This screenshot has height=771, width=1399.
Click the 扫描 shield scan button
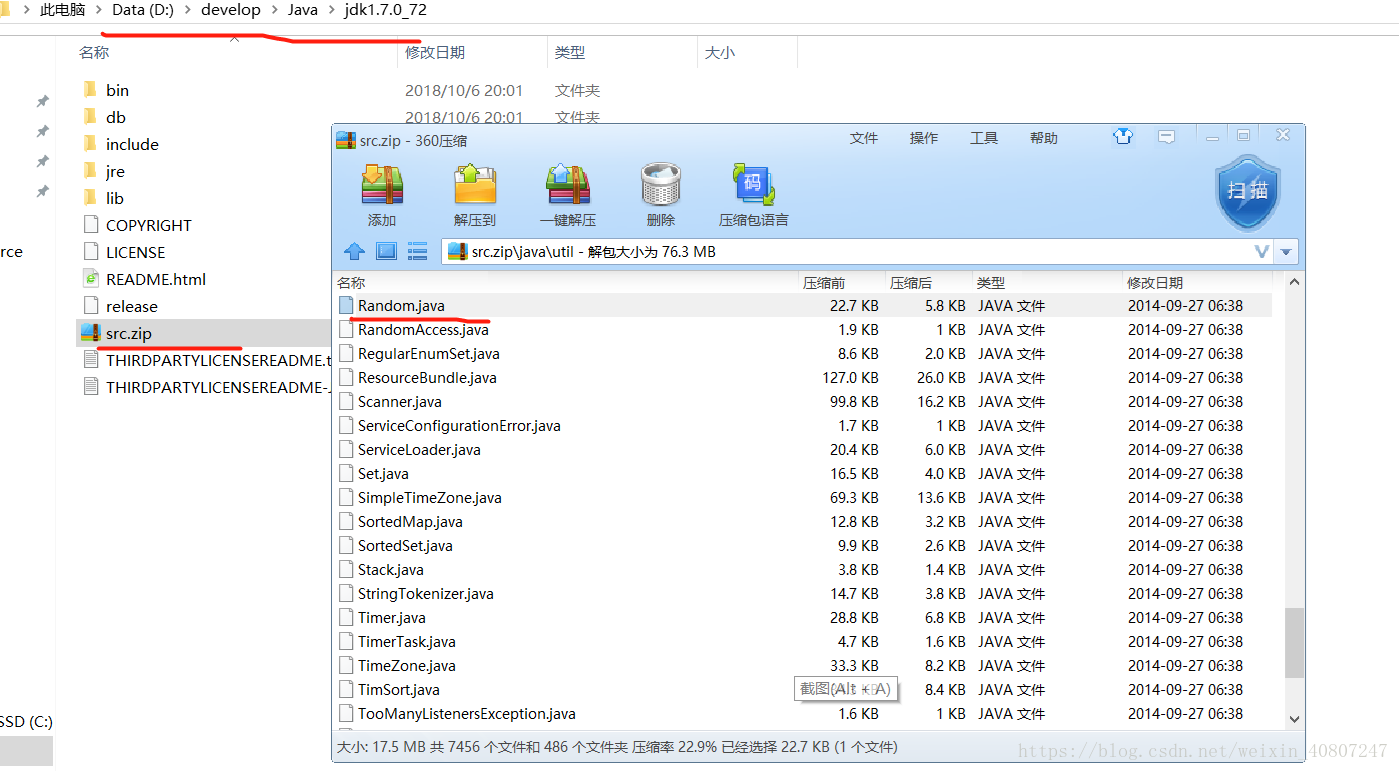[x=1247, y=191]
